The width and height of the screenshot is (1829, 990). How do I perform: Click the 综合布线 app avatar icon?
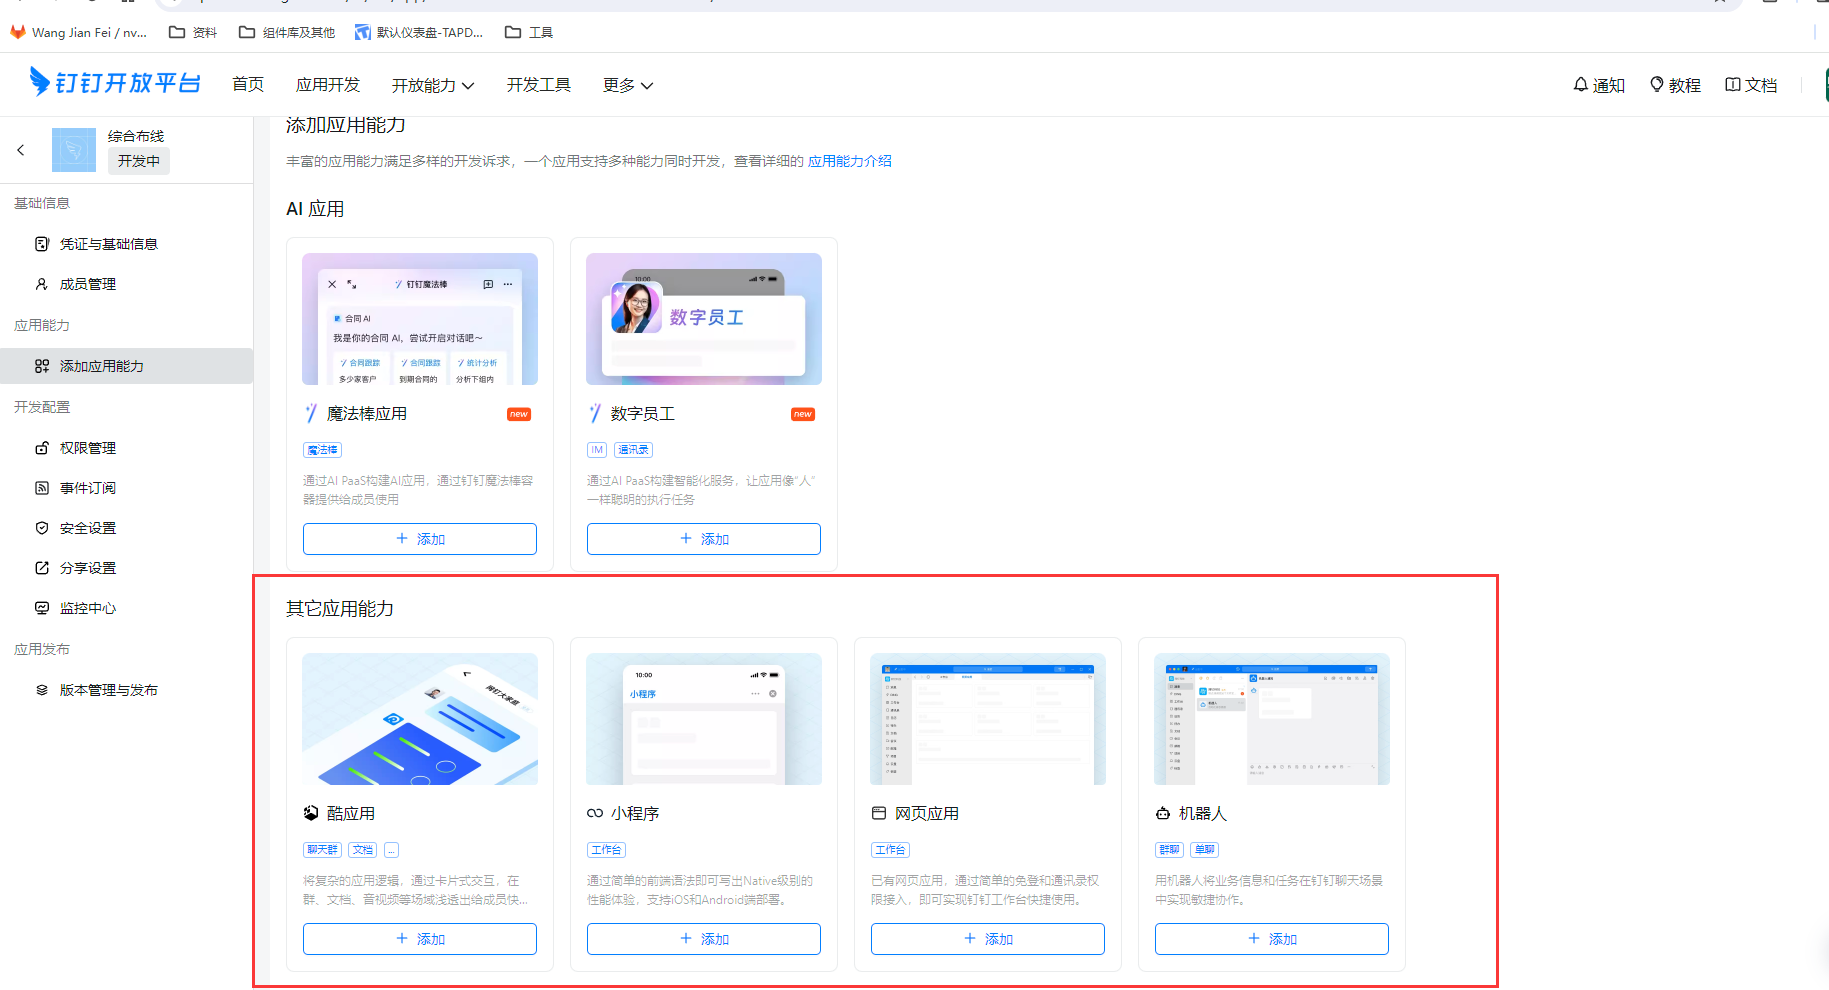(x=74, y=150)
